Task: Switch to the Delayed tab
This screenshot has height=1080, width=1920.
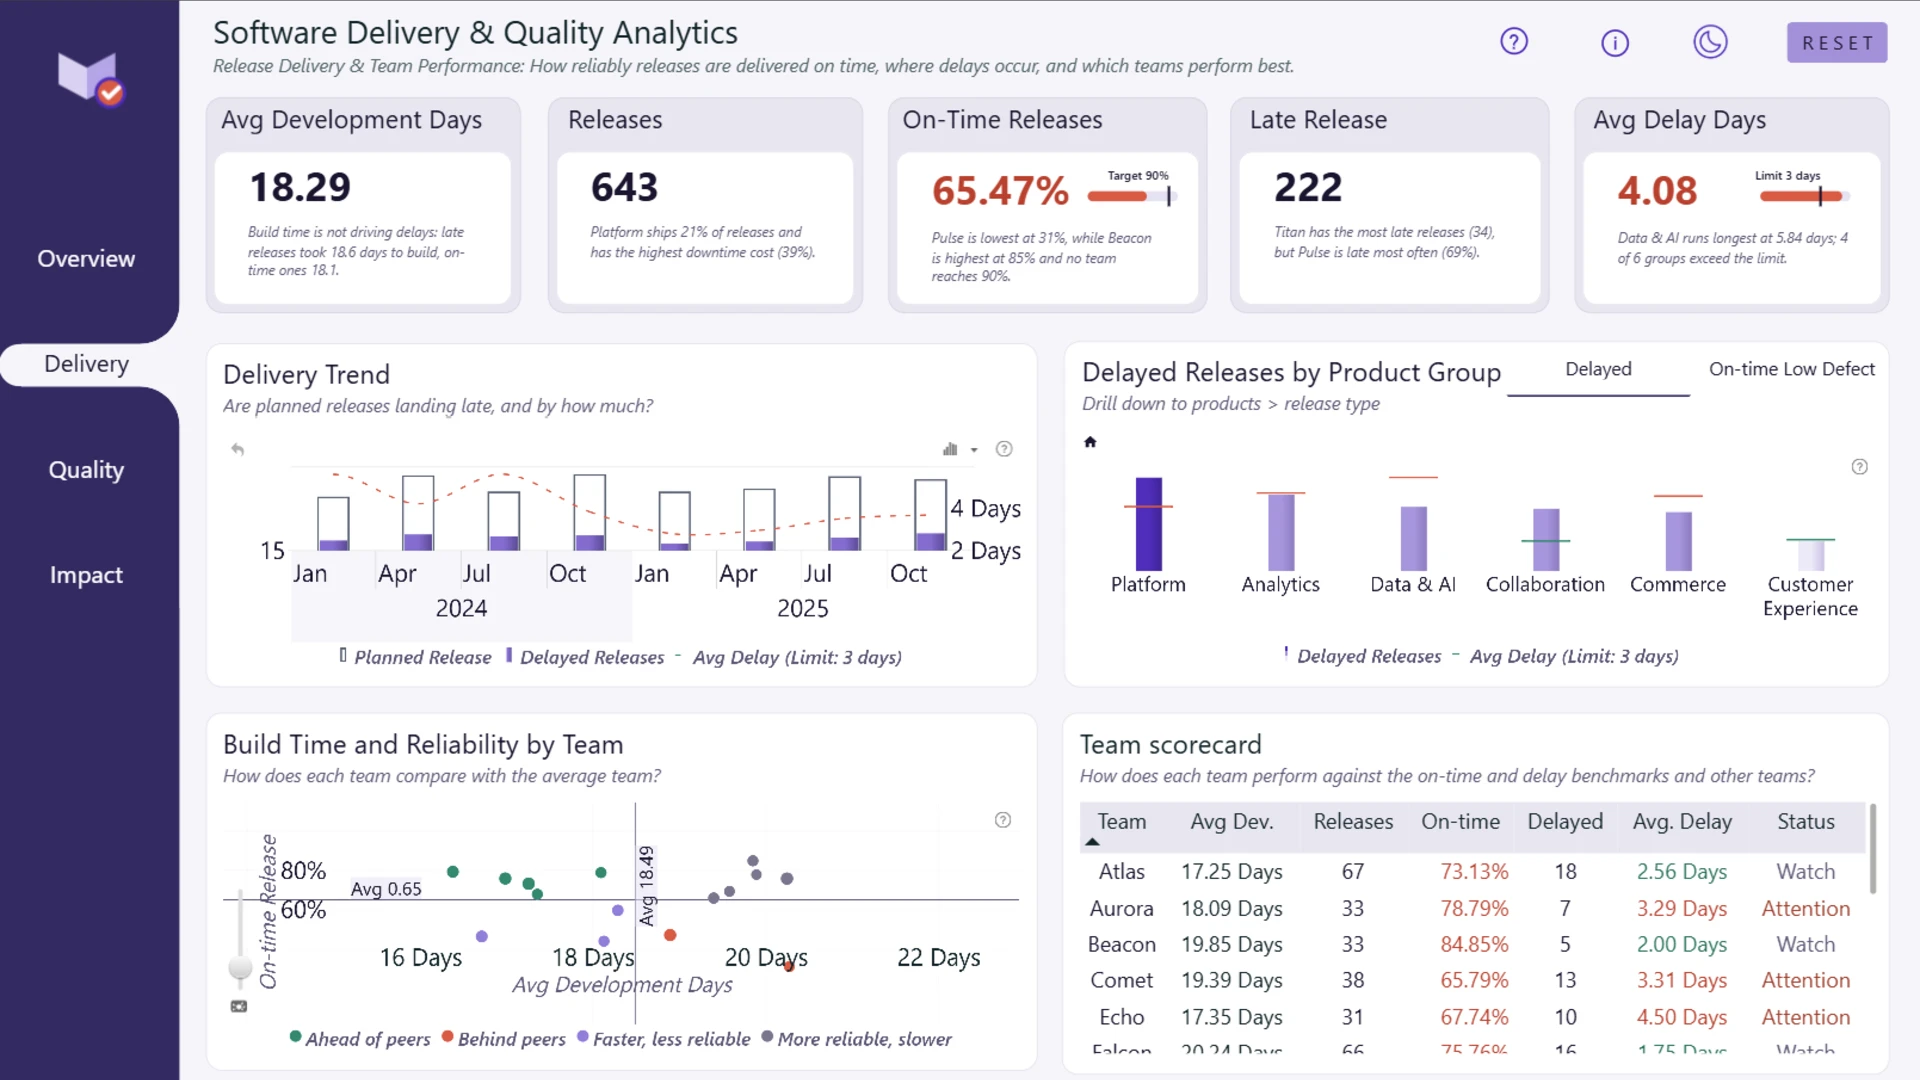Action: 1598,370
